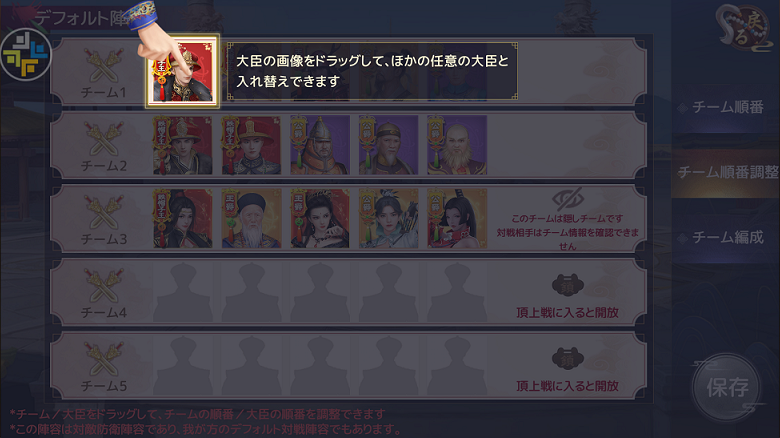Click the 保存 save button
Screen dimensions: 780x438
coord(727,387)
